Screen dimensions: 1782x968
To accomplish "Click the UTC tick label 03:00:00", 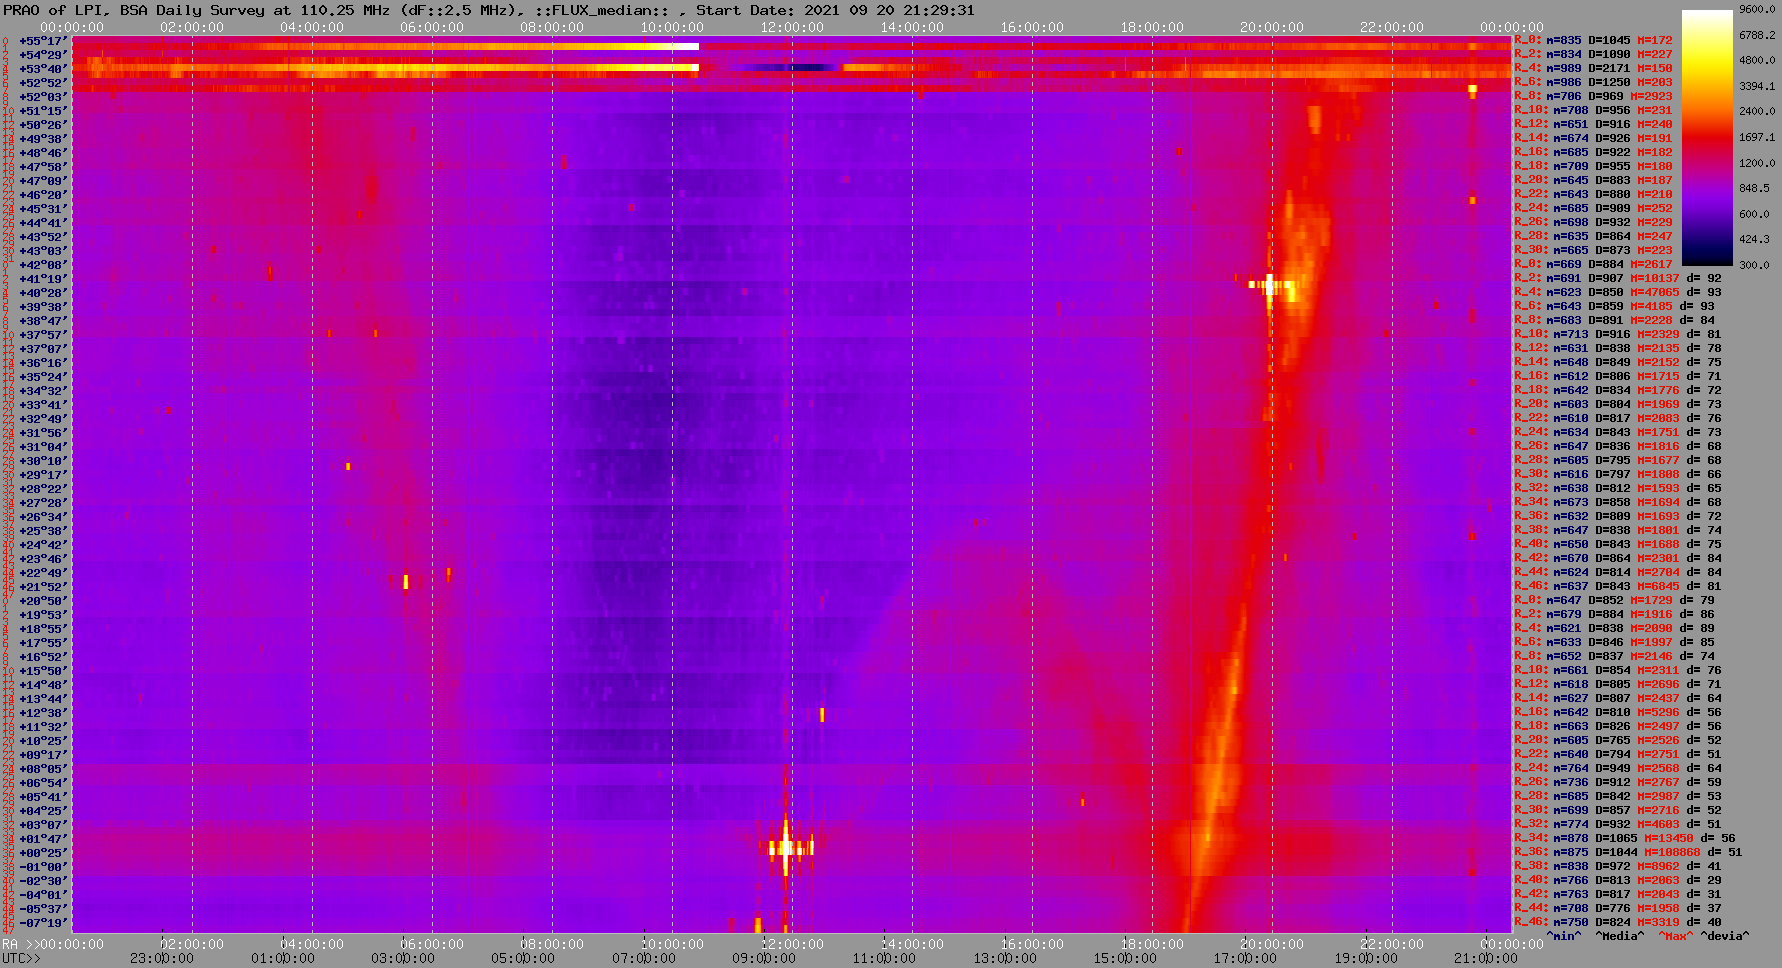I will click(403, 958).
